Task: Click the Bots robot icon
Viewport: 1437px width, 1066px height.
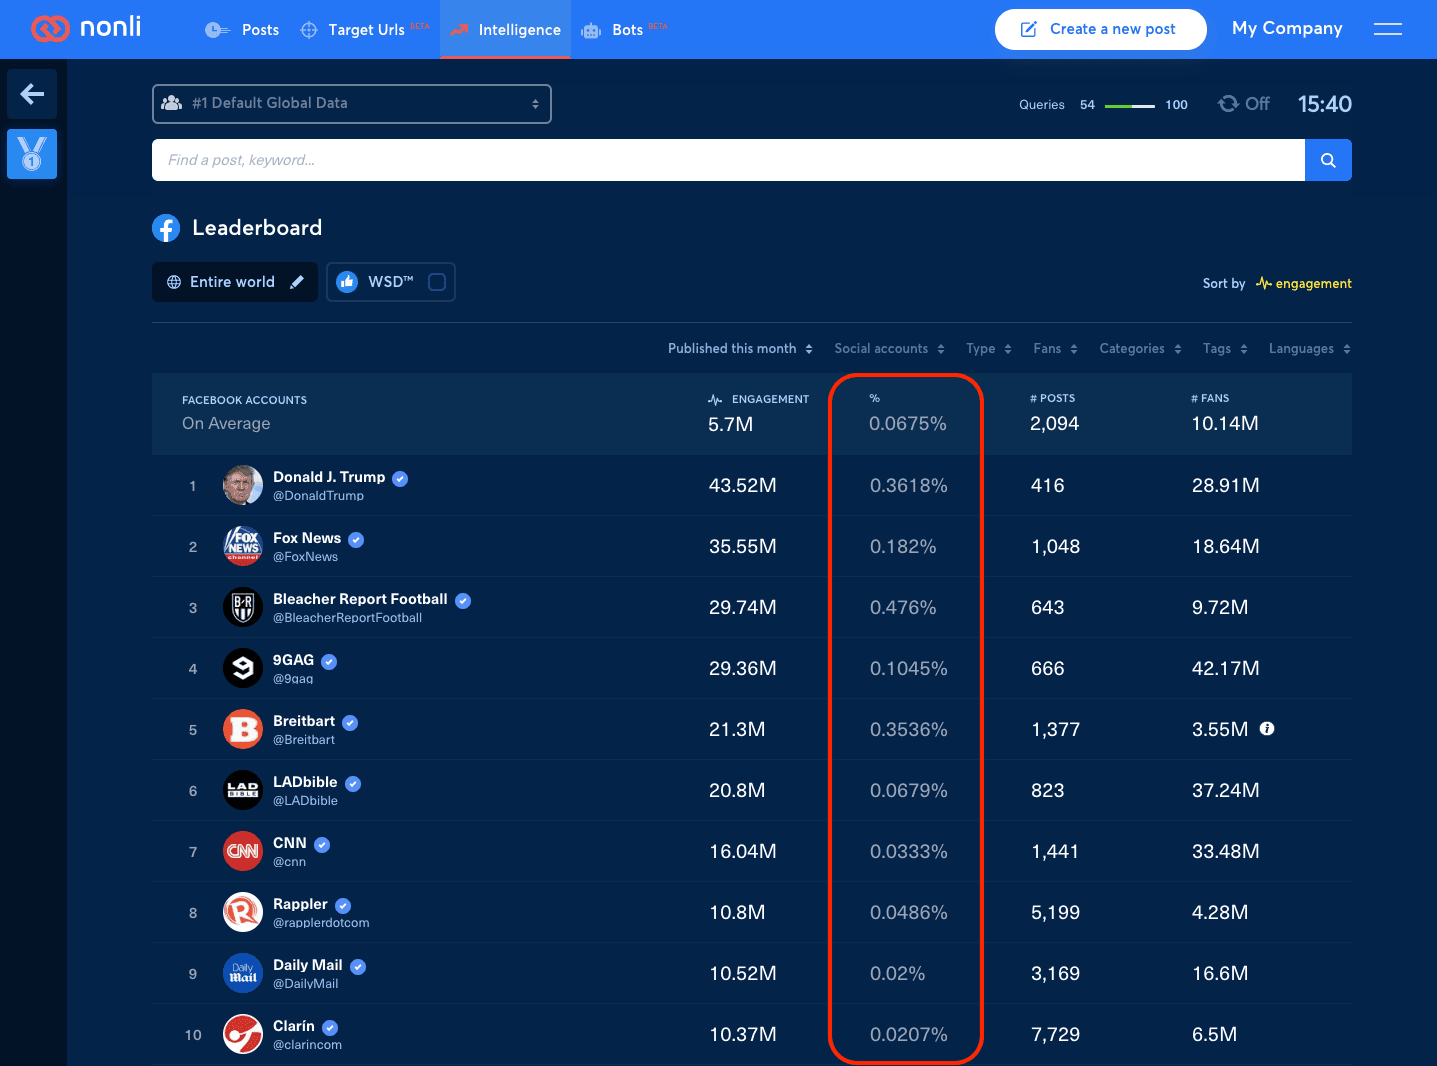Action: (591, 30)
